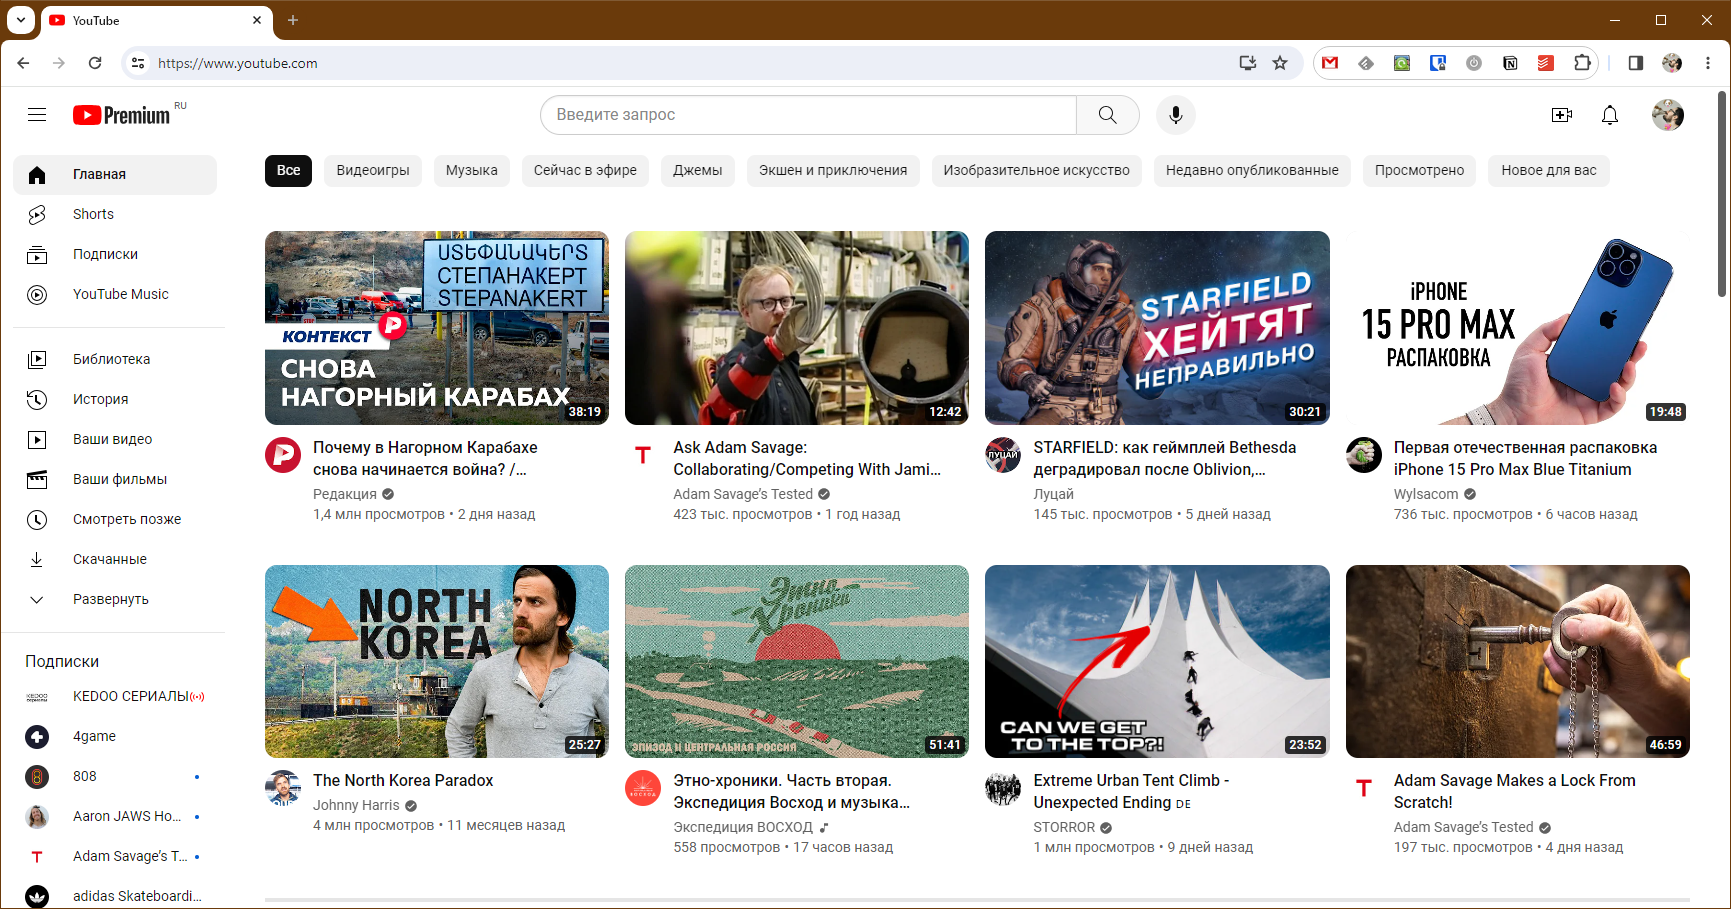The height and width of the screenshot is (909, 1731).
Task: Play the Нагорный Карабах video thumbnail
Action: [437, 328]
